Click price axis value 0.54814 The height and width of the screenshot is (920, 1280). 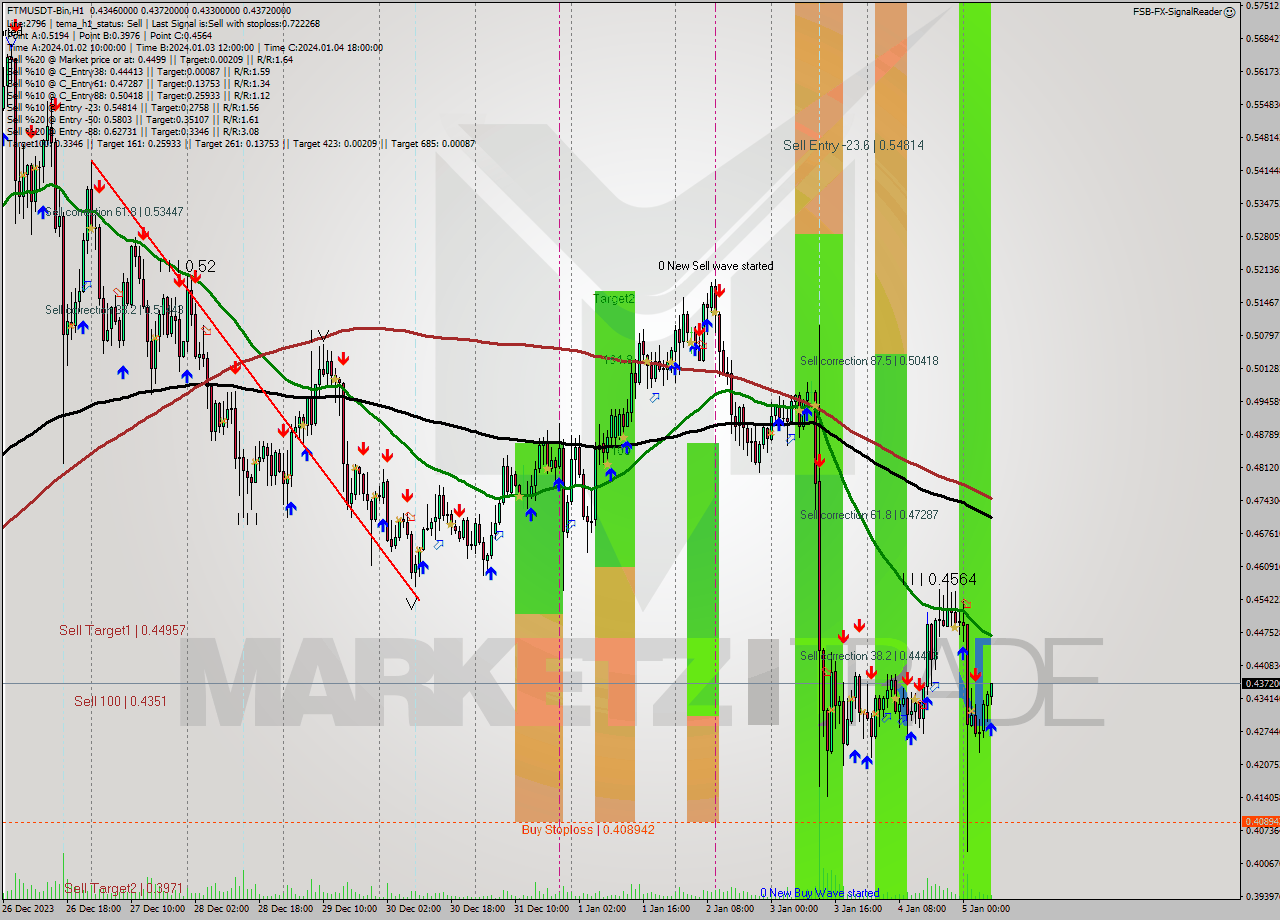click(x=1262, y=137)
